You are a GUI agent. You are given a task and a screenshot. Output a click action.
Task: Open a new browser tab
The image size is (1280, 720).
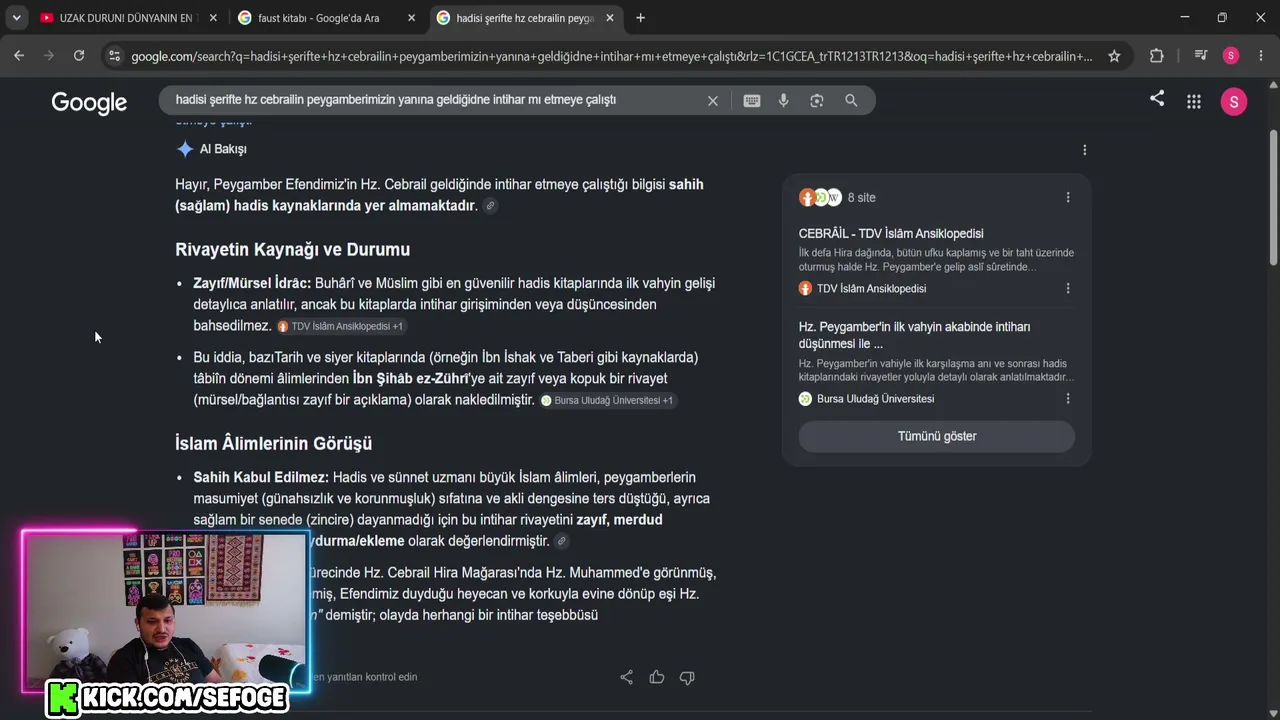(x=640, y=18)
